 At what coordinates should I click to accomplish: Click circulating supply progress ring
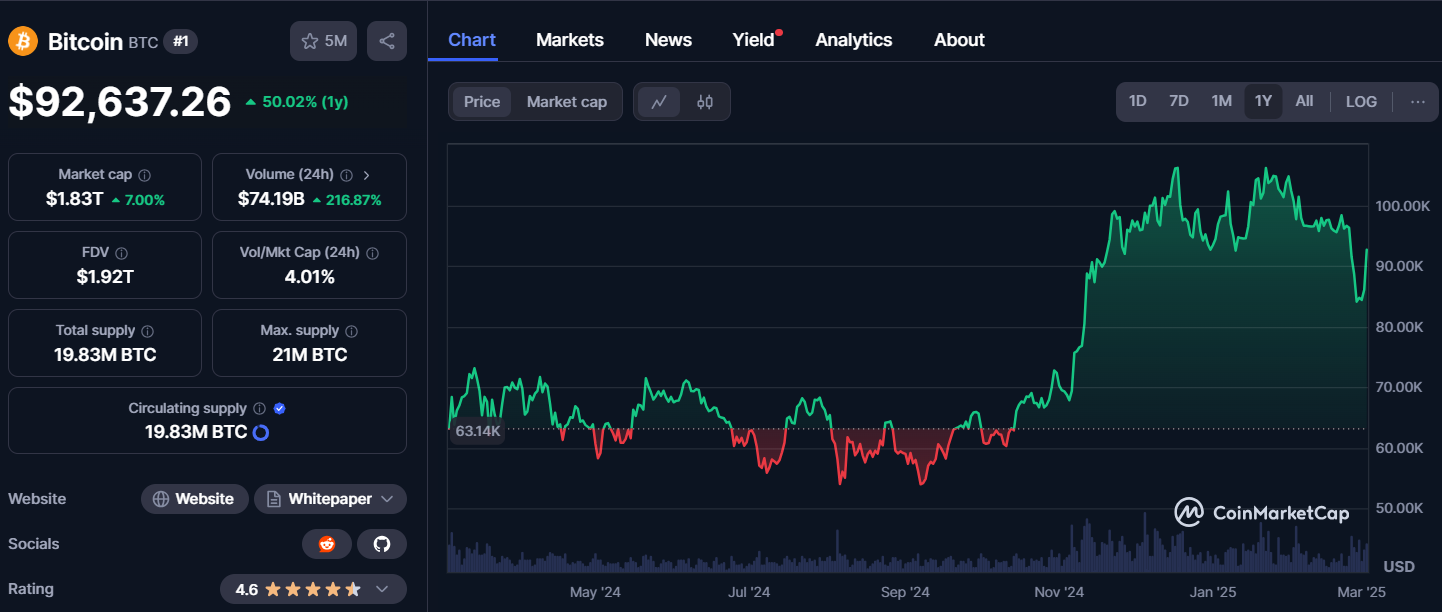coord(261,432)
